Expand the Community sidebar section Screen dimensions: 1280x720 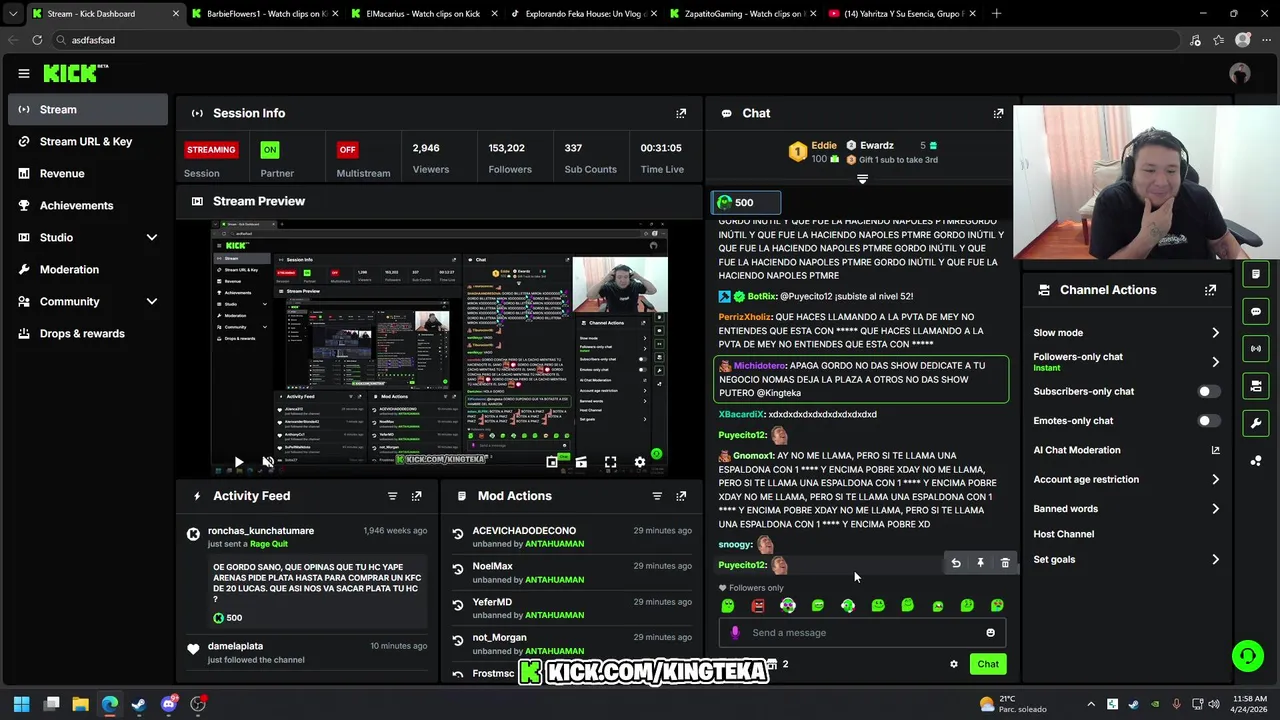point(152,302)
